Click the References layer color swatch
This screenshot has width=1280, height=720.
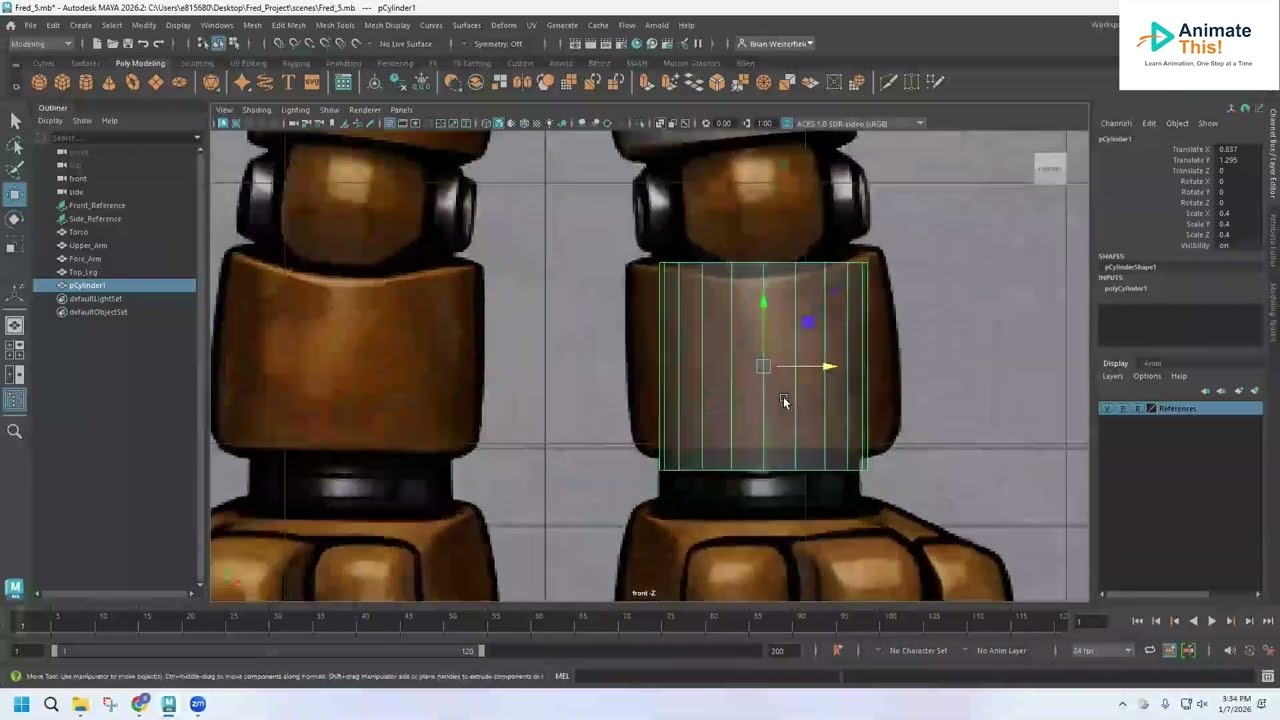1151,408
